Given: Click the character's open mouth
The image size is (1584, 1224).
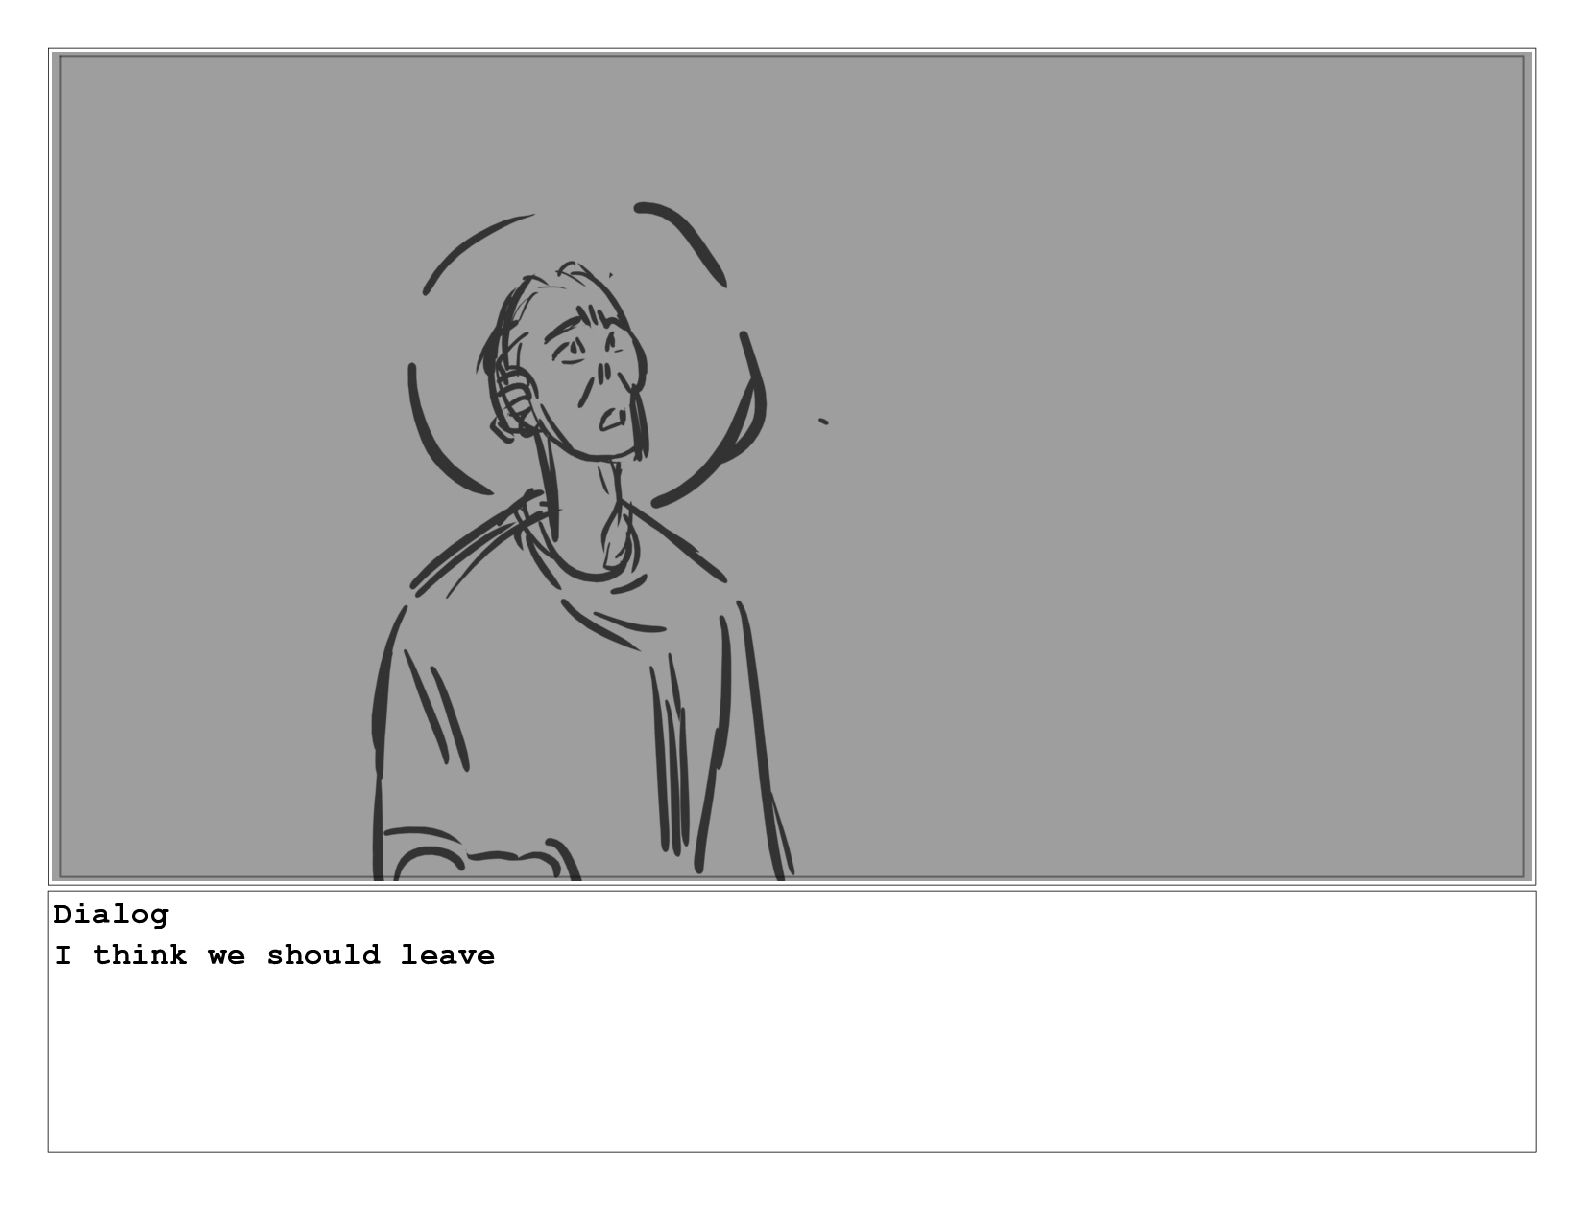Looking at the screenshot, I should tap(612, 418).
